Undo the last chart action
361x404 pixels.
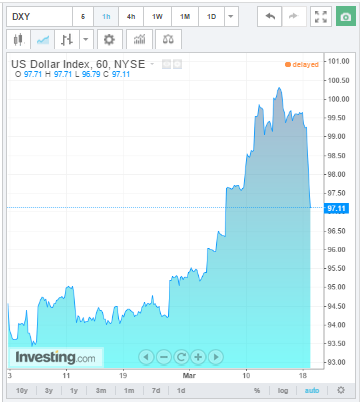pyautogui.click(x=270, y=16)
